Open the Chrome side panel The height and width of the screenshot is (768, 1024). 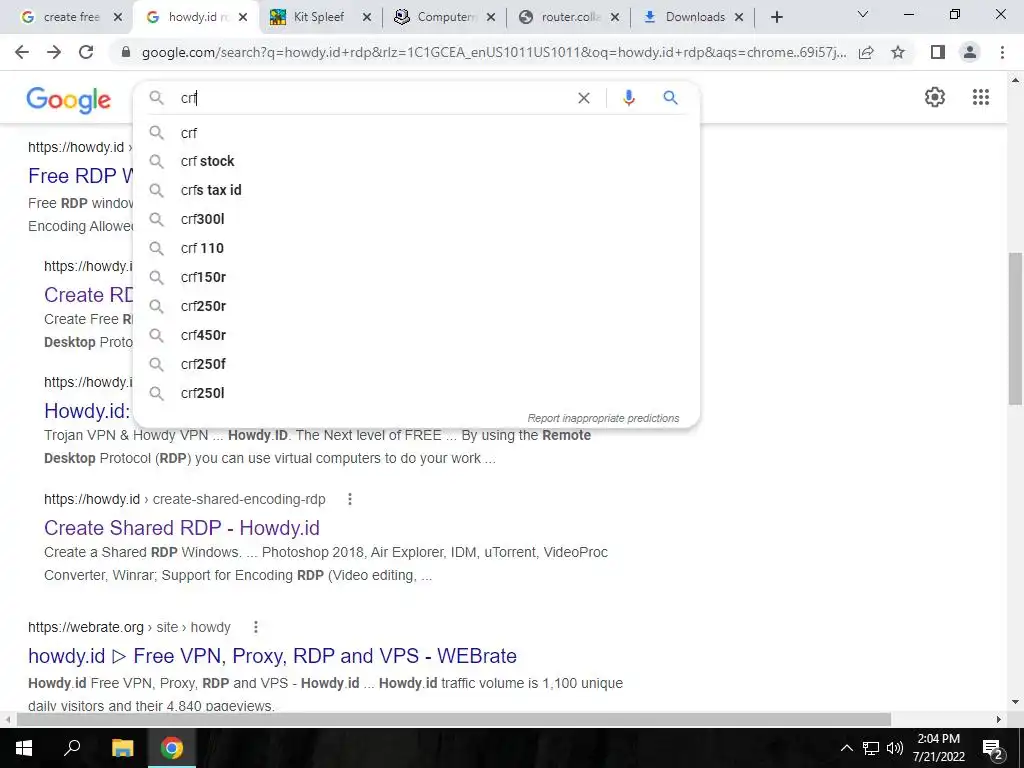click(938, 52)
